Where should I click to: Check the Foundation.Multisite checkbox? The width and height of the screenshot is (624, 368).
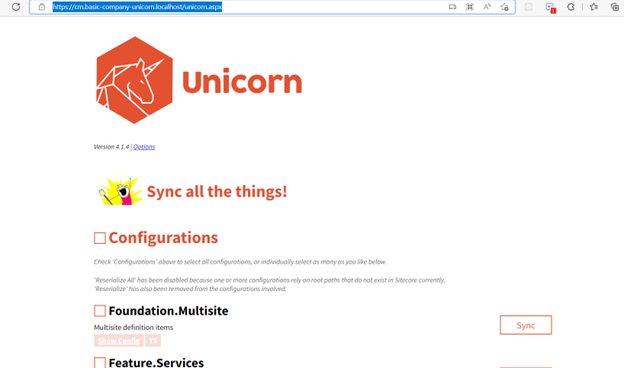tap(99, 311)
